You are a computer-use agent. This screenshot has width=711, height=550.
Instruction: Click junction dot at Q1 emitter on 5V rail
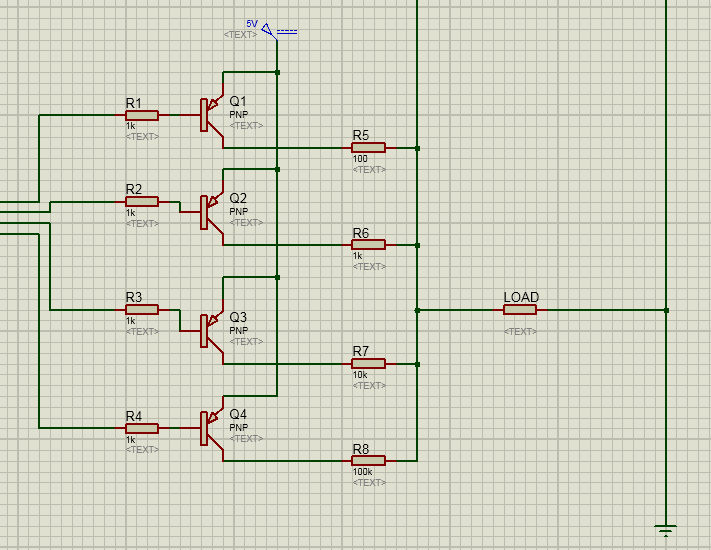[x=278, y=72]
